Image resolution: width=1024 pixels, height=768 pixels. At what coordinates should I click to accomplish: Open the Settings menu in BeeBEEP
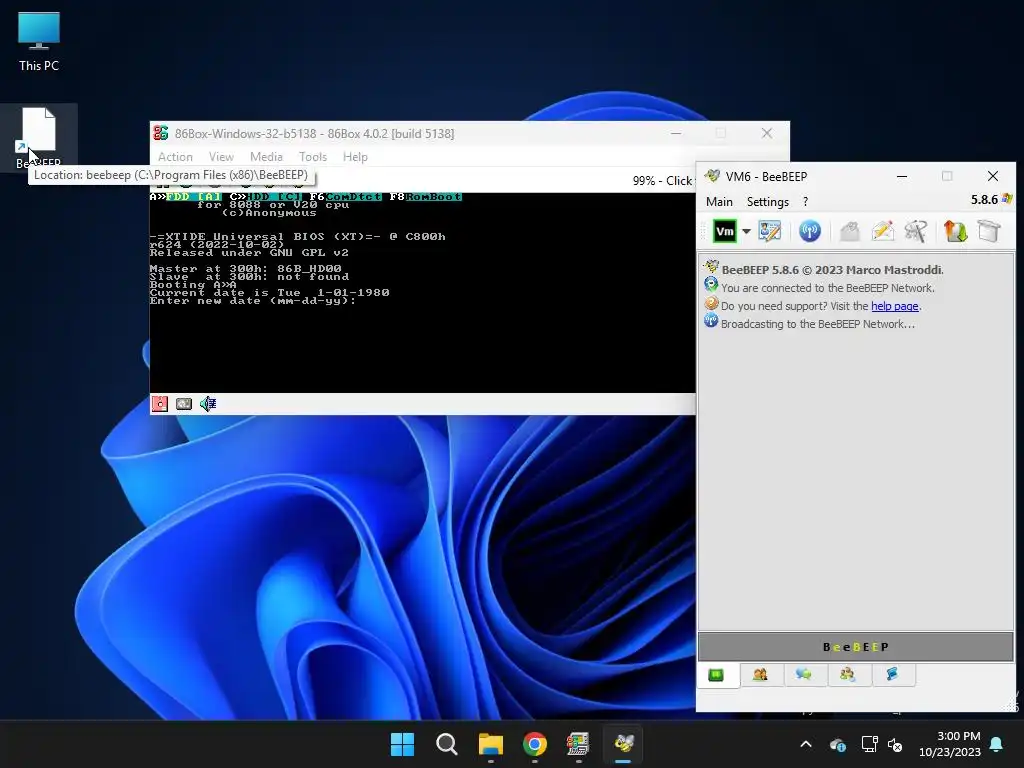768,202
